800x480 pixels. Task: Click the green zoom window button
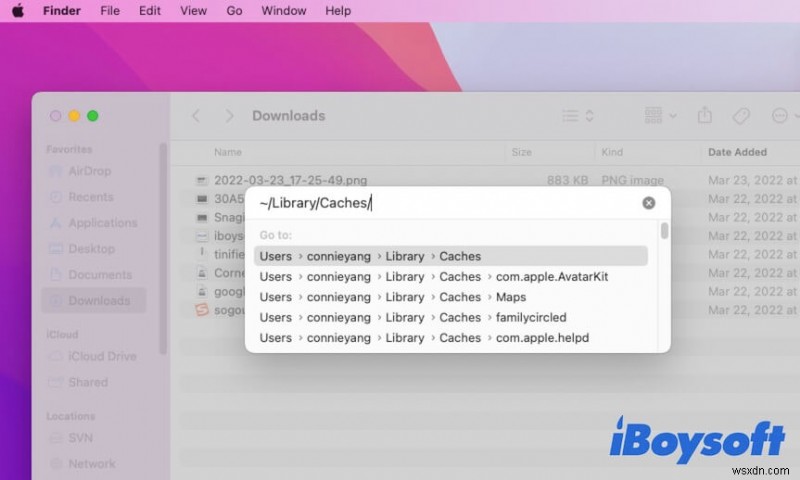coord(93,116)
